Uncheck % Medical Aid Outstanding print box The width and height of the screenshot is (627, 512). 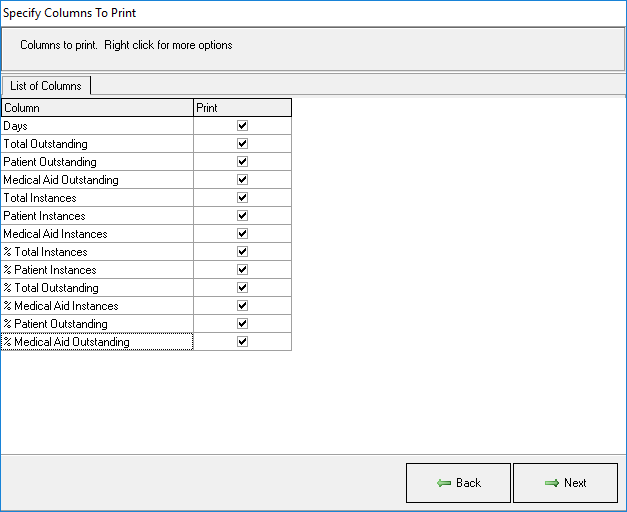242,342
